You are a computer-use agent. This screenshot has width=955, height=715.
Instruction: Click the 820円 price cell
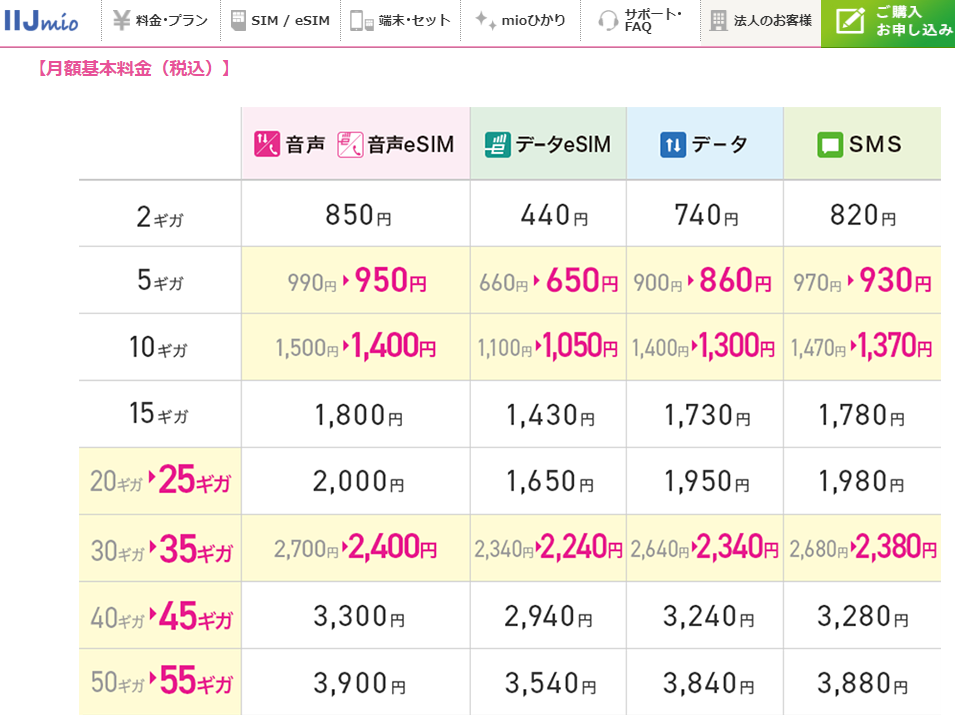coord(862,215)
